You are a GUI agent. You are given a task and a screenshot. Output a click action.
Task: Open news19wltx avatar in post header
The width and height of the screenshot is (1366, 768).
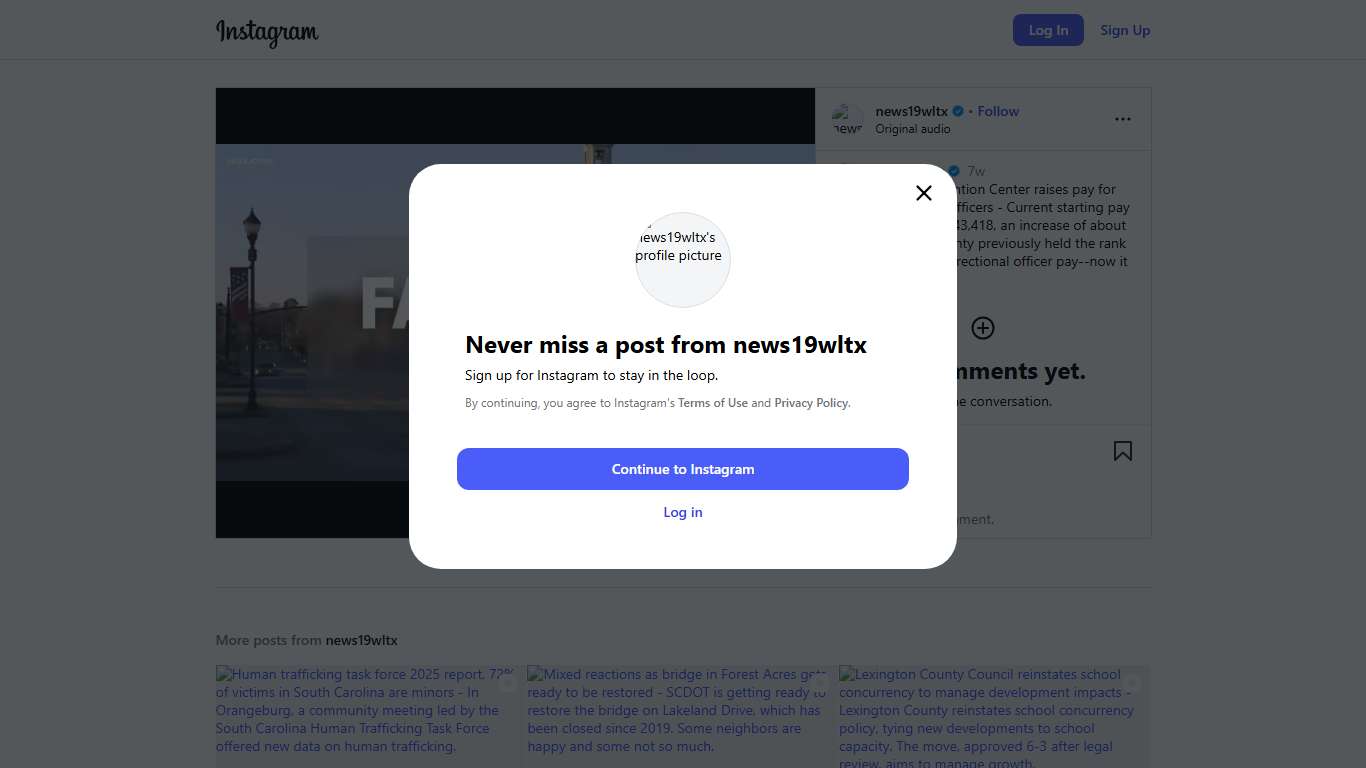(x=847, y=120)
